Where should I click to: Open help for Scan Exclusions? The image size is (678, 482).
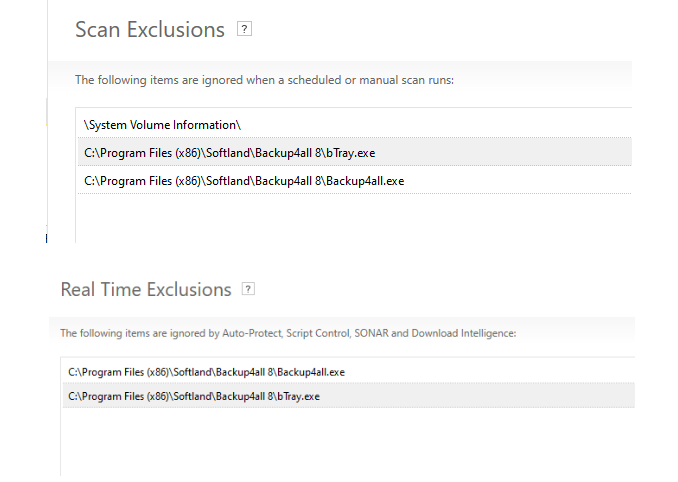(x=244, y=29)
